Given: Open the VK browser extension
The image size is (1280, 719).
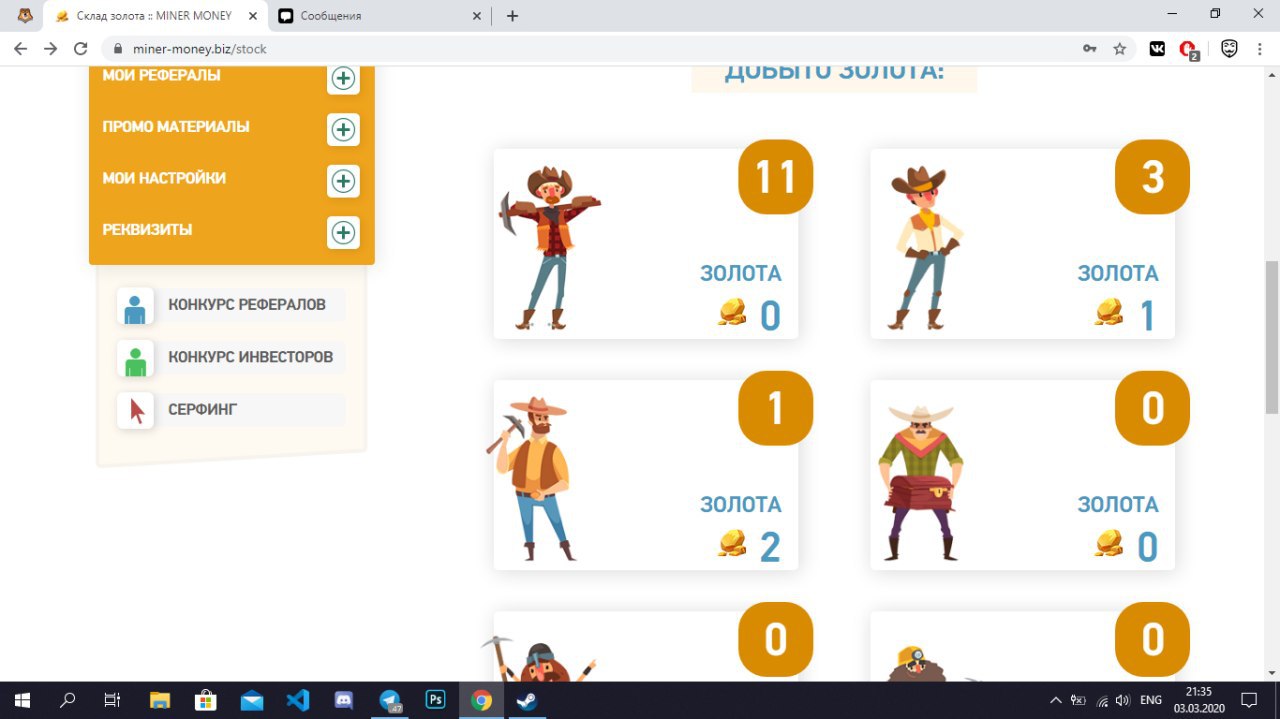Looking at the screenshot, I should (1157, 48).
